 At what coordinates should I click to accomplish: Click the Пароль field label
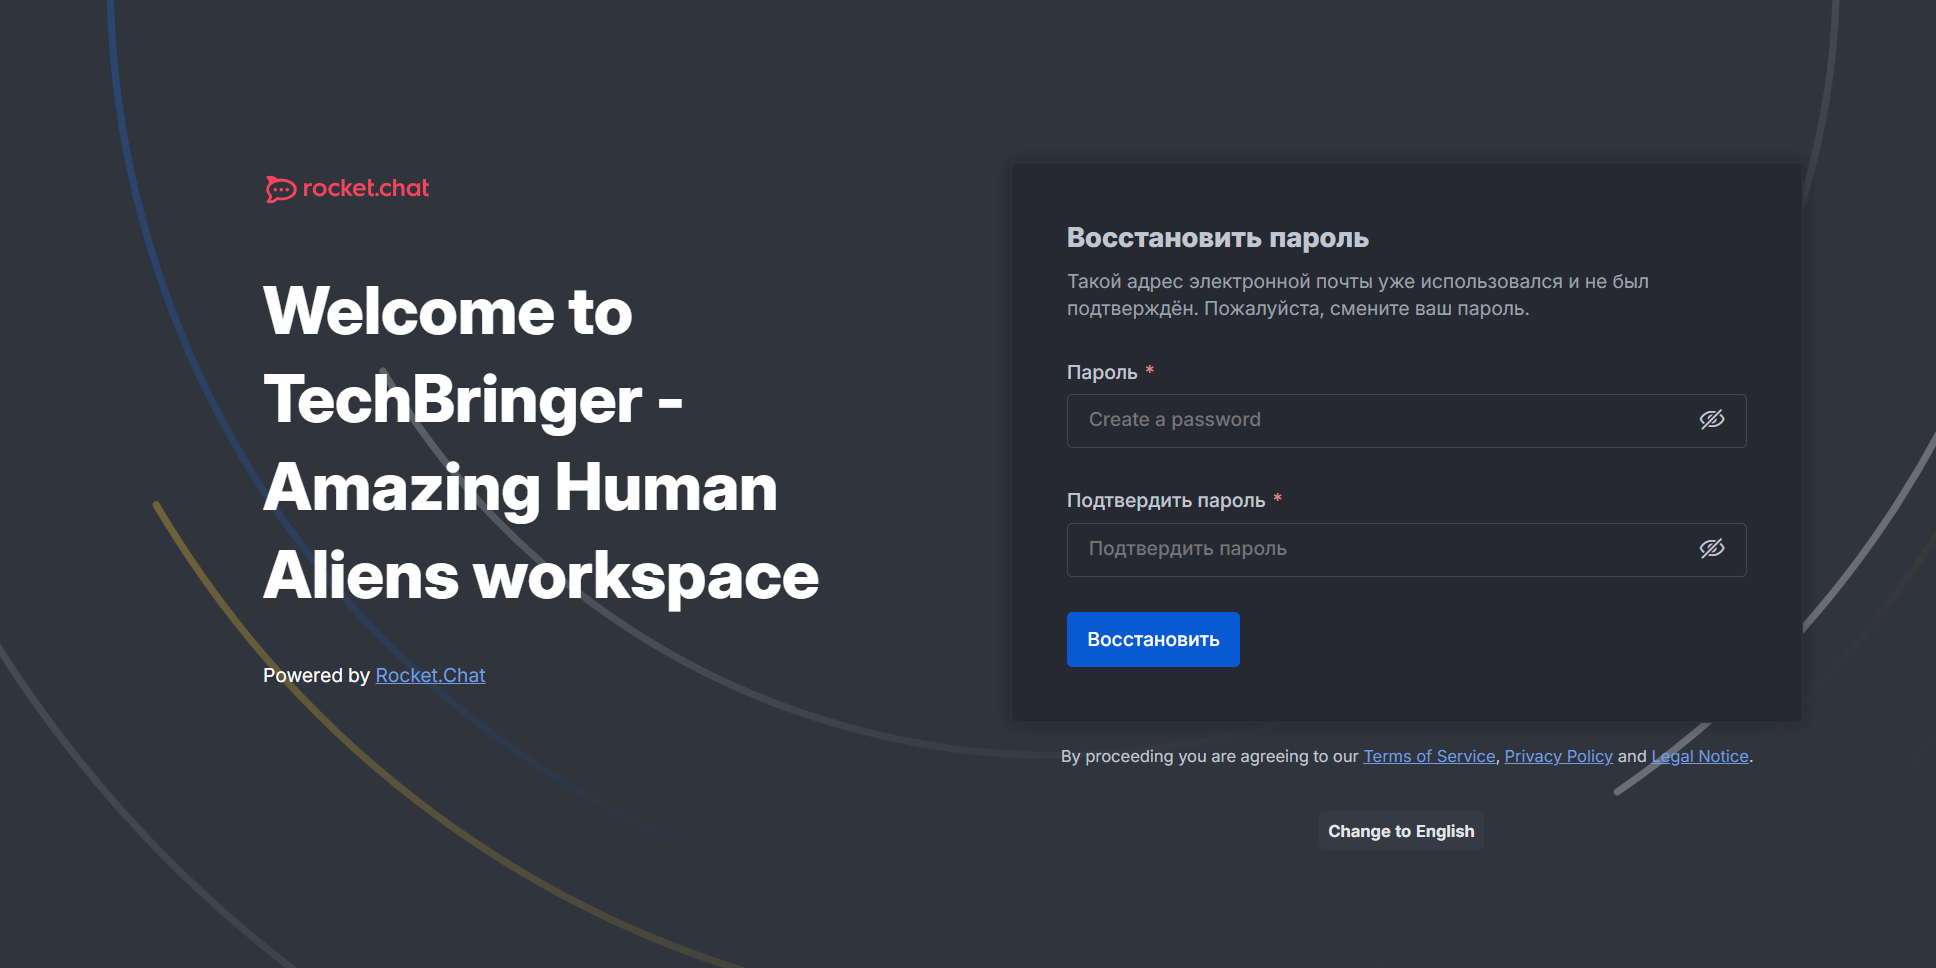point(1102,372)
